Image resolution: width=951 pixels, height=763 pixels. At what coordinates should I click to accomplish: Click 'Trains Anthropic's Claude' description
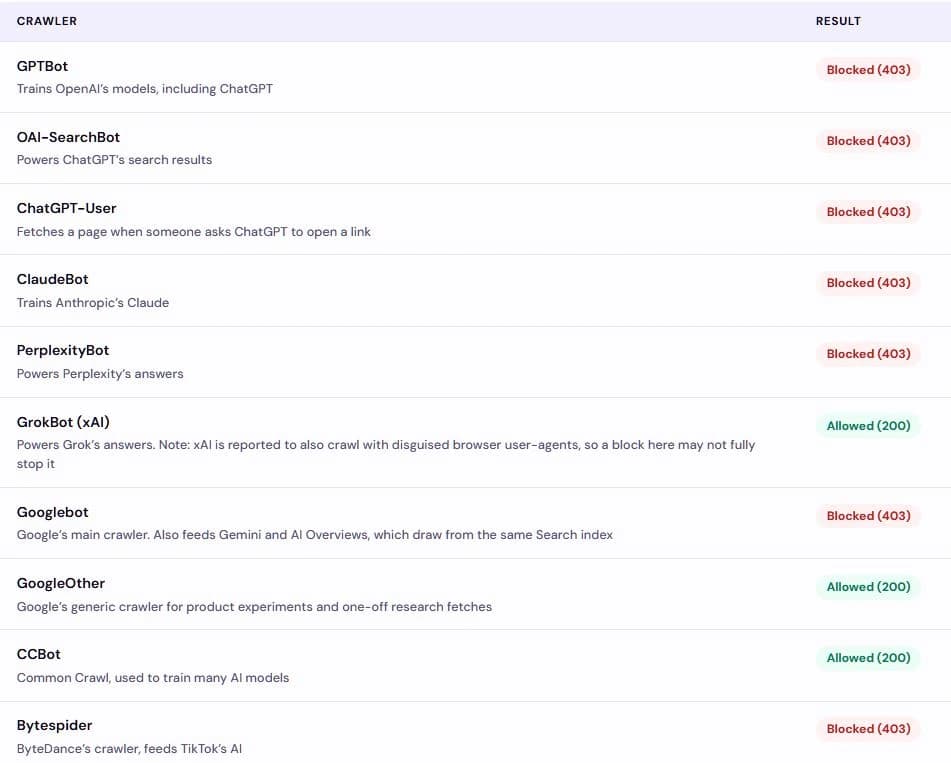[93, 303]
